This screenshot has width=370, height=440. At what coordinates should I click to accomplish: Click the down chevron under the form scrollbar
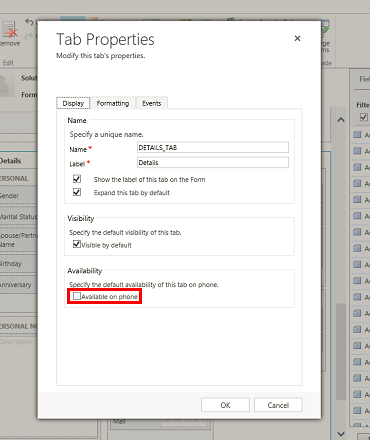pos(341,434)
